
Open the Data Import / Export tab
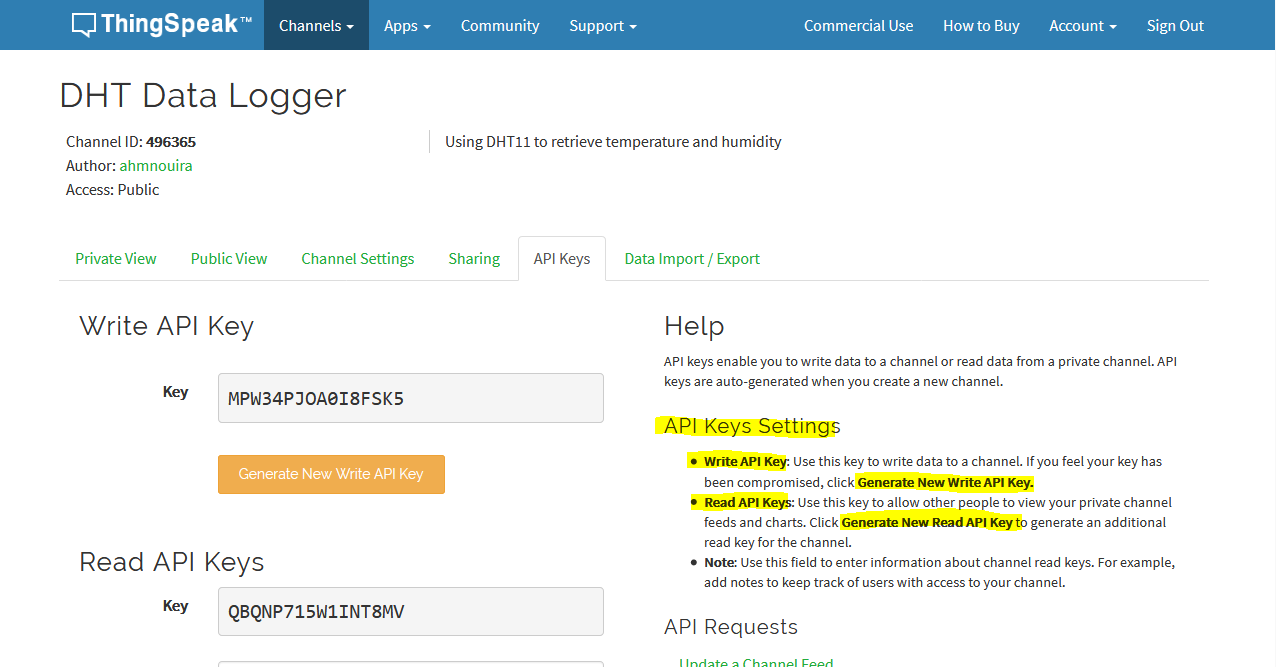click(692, 258)
